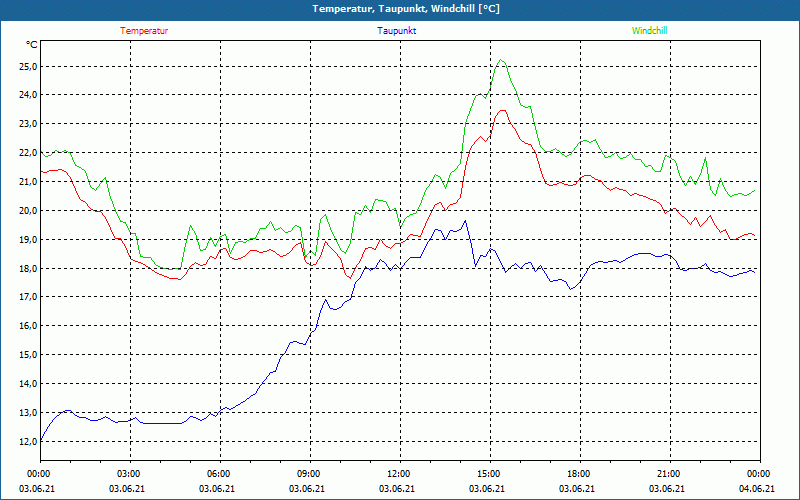Pick the 12:00 time axis label
Screen dimensions: 800x500
click(398, 473)
